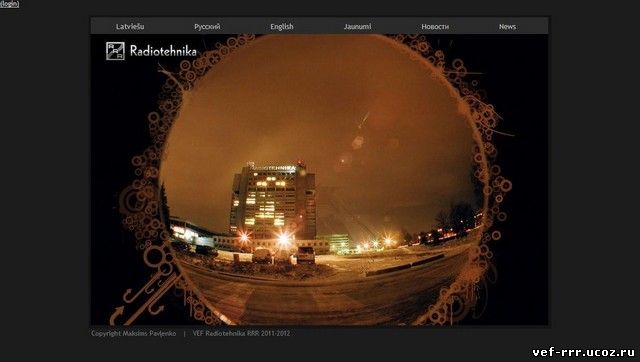The image size is (640, 362).
Task: Go to the Новости page
Action: point(435,27)
